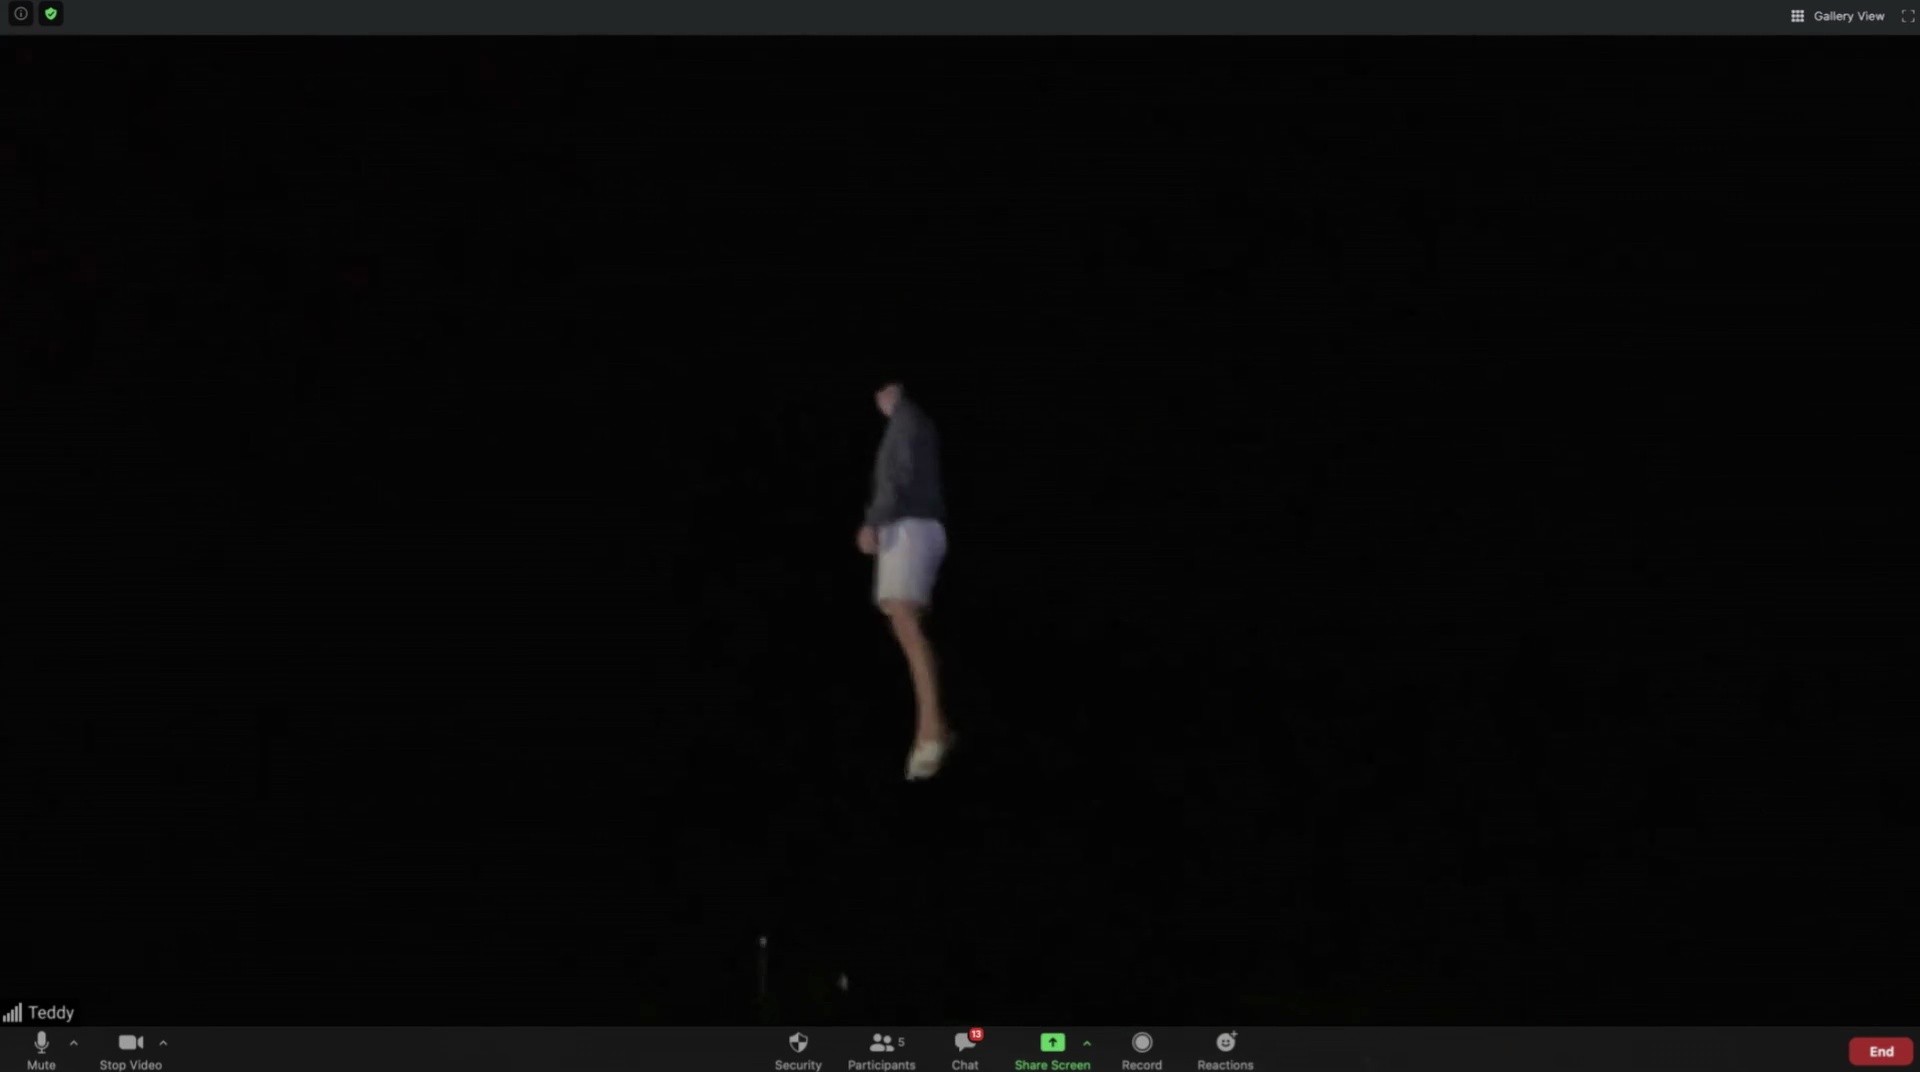Screen dimensions: 1920x1072
Task: Open the Security menu
Action: [x=798, y=1050]
